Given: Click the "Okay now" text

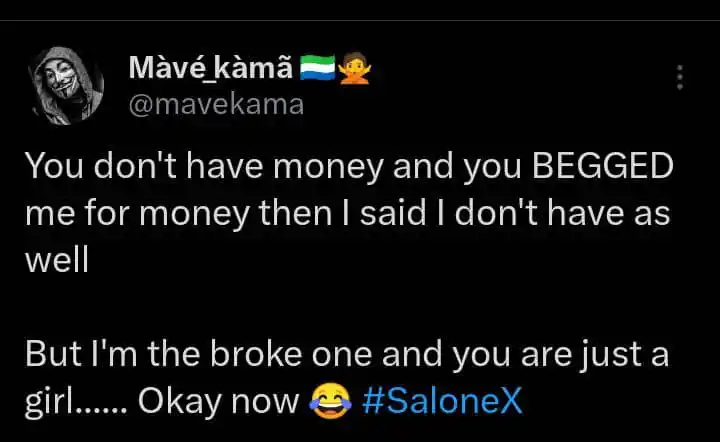Looking at the screenshot, I should pos(218,400).
